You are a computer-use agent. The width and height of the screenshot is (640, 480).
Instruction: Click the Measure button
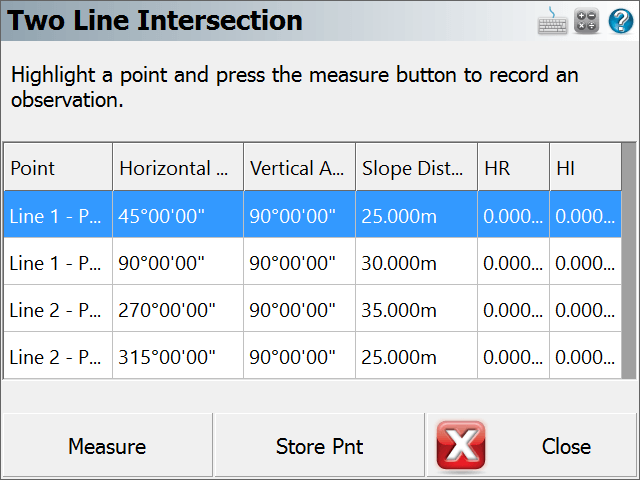[x=107, y=445]
